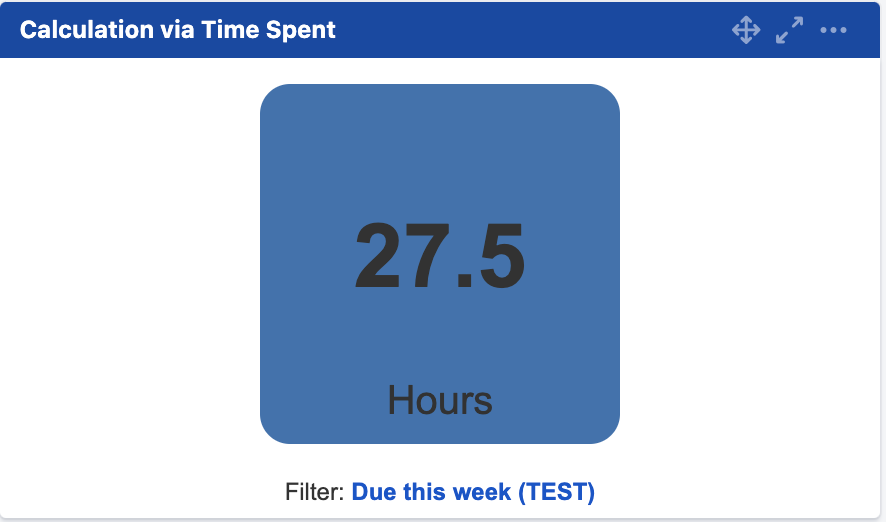Click the digit 5 after the decimal
This screenshot has height=522, width=886.
(497, 257)
